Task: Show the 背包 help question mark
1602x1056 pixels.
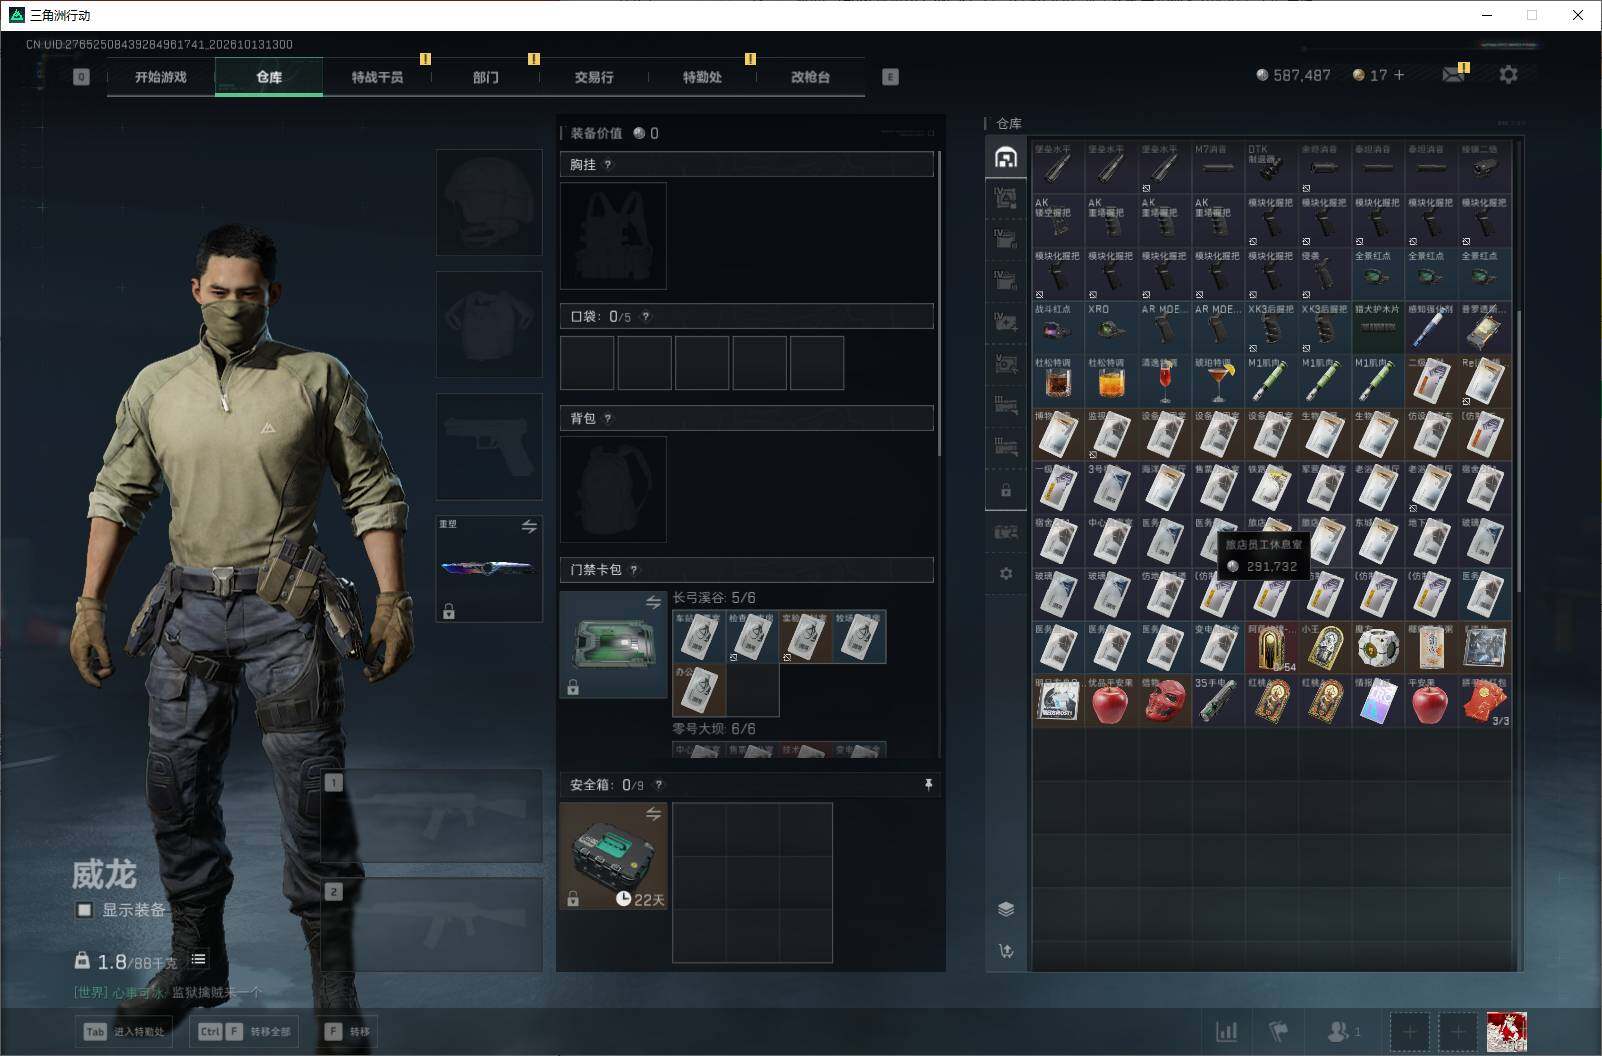Action: [608, 419]
